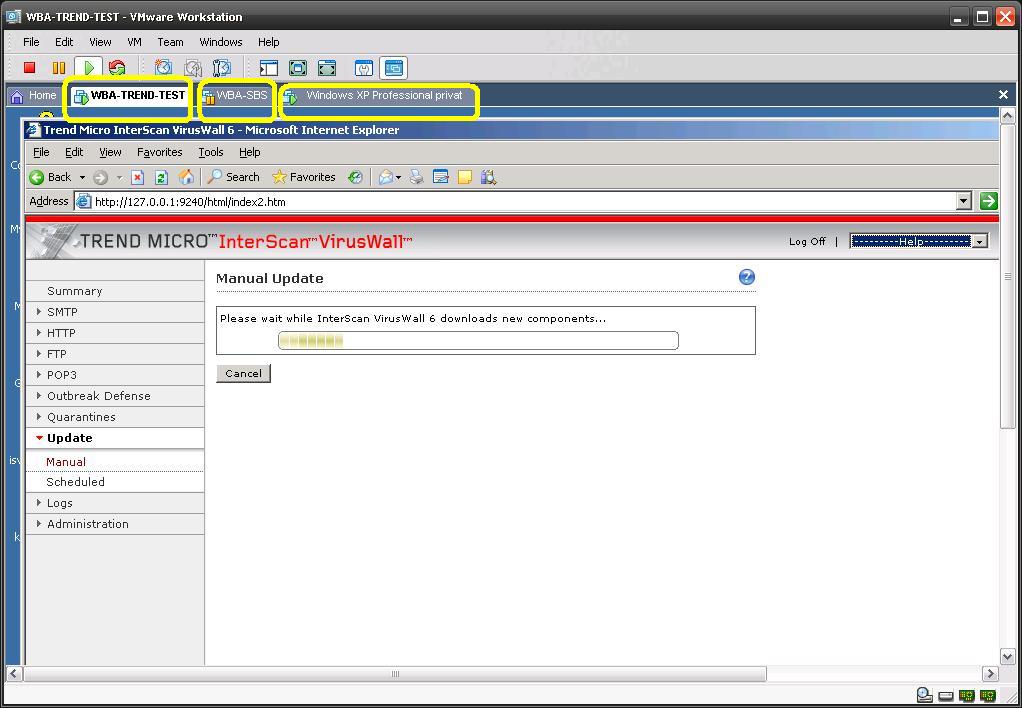Open the Tools menu in Internet Explorer
The width and height of the screenshot is (1022, 708).
tap(211, 152)
